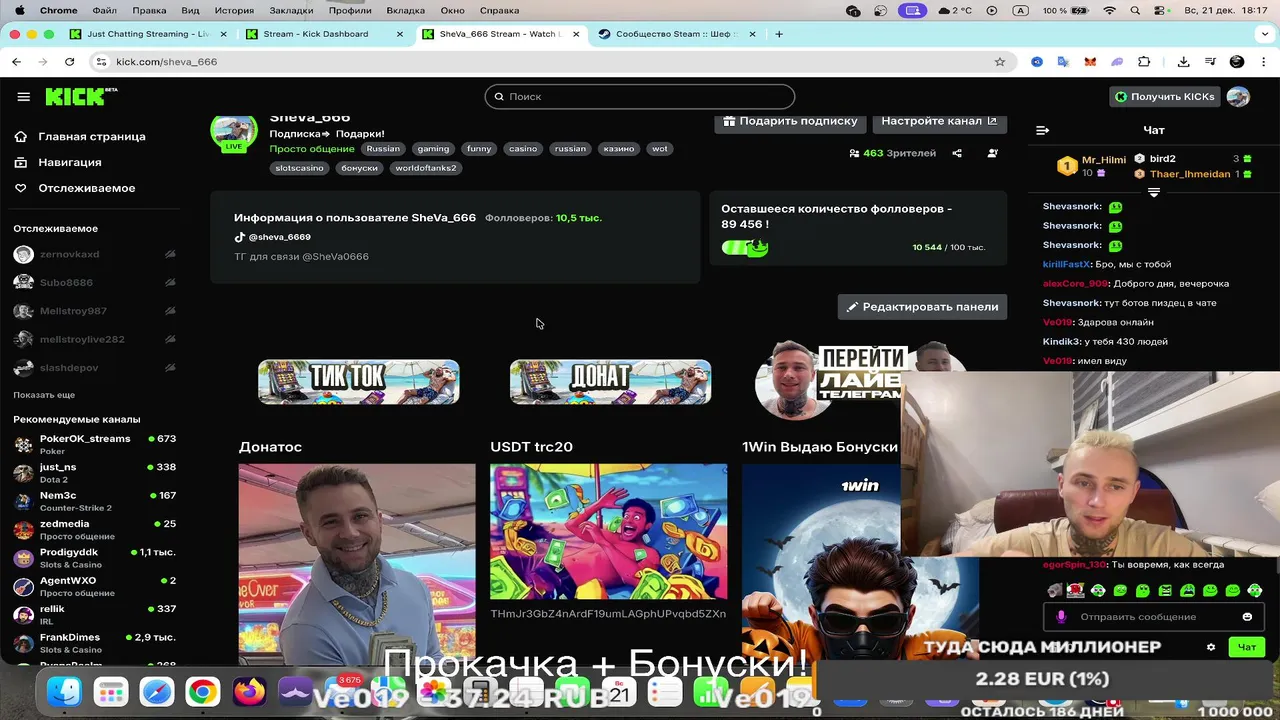The height and width of the screenshot is (720, 1280).
Task: Switch to 'Stream - Kick Dashboard' tab
Action: coord(324,34)
